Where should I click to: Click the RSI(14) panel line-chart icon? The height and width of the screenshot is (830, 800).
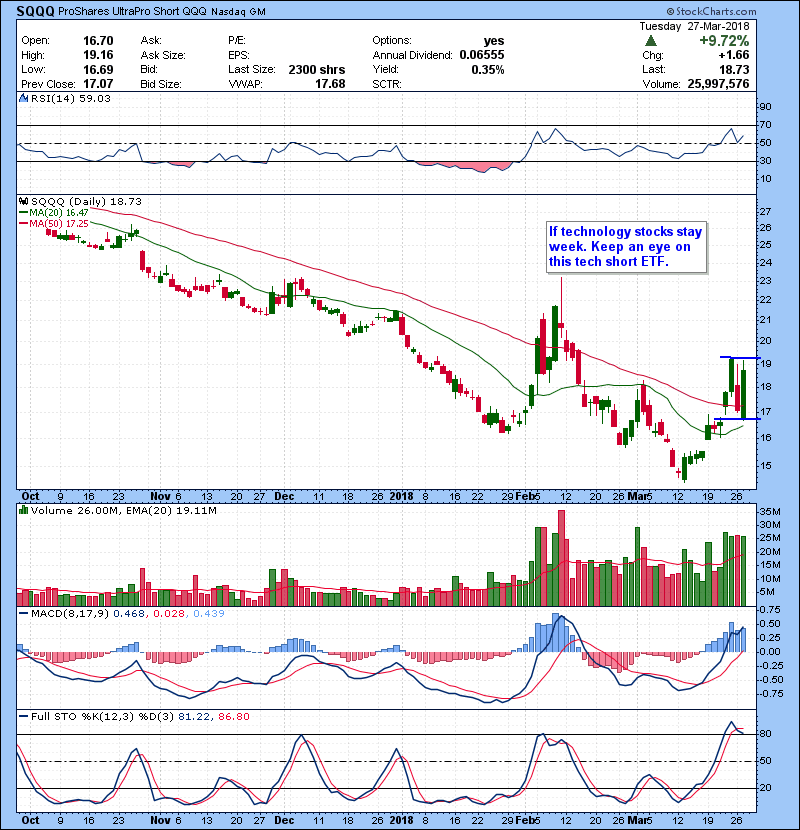(x=23, y=98)
